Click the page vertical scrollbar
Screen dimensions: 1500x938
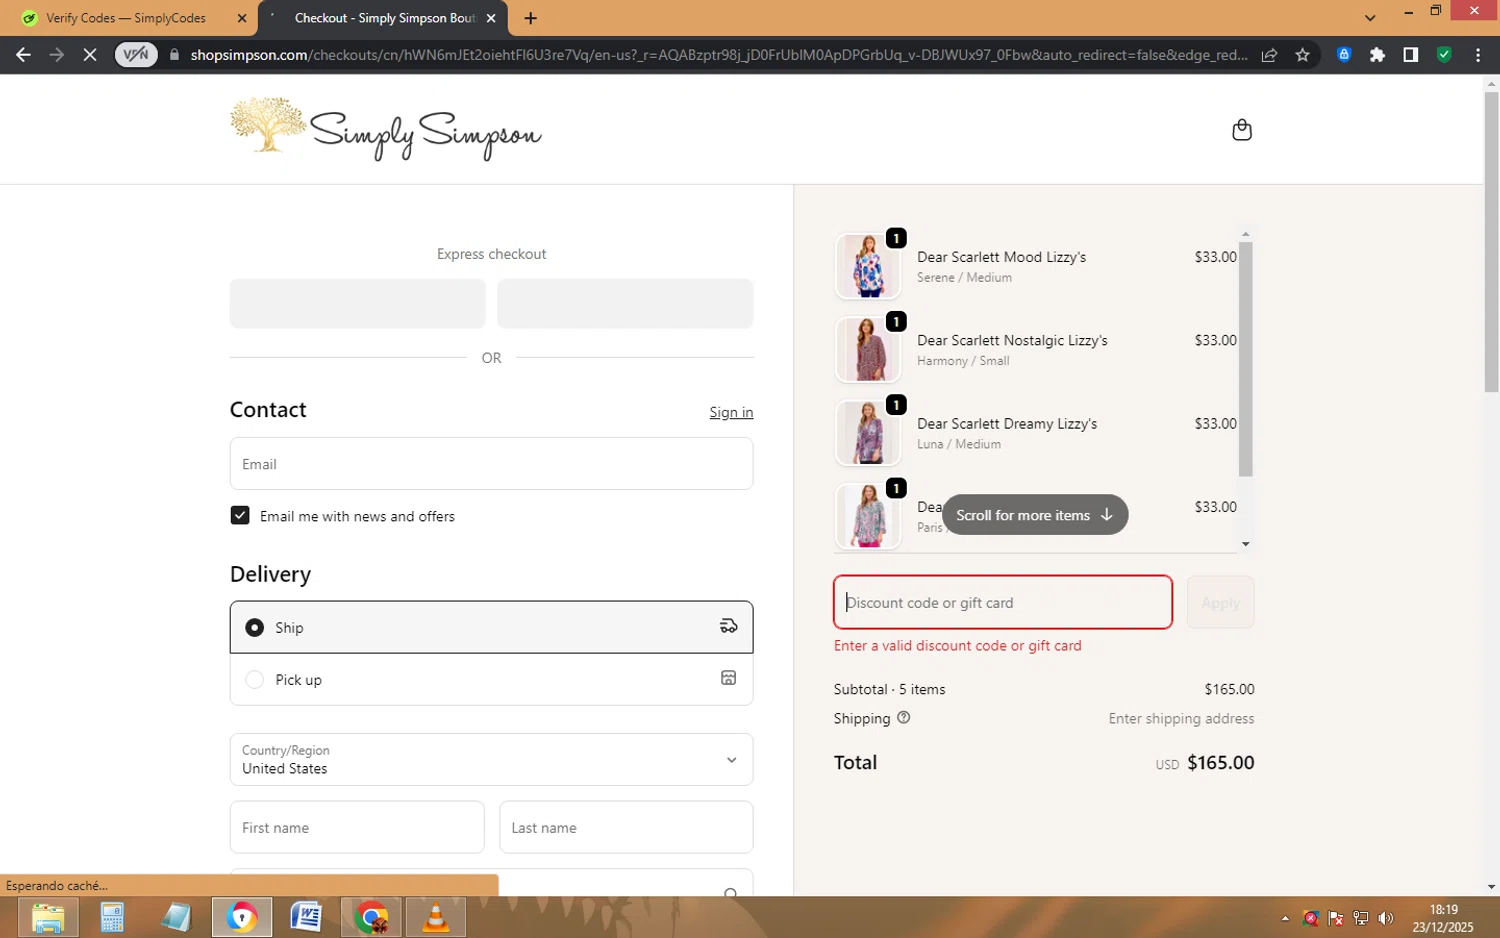coord(1491,242)
